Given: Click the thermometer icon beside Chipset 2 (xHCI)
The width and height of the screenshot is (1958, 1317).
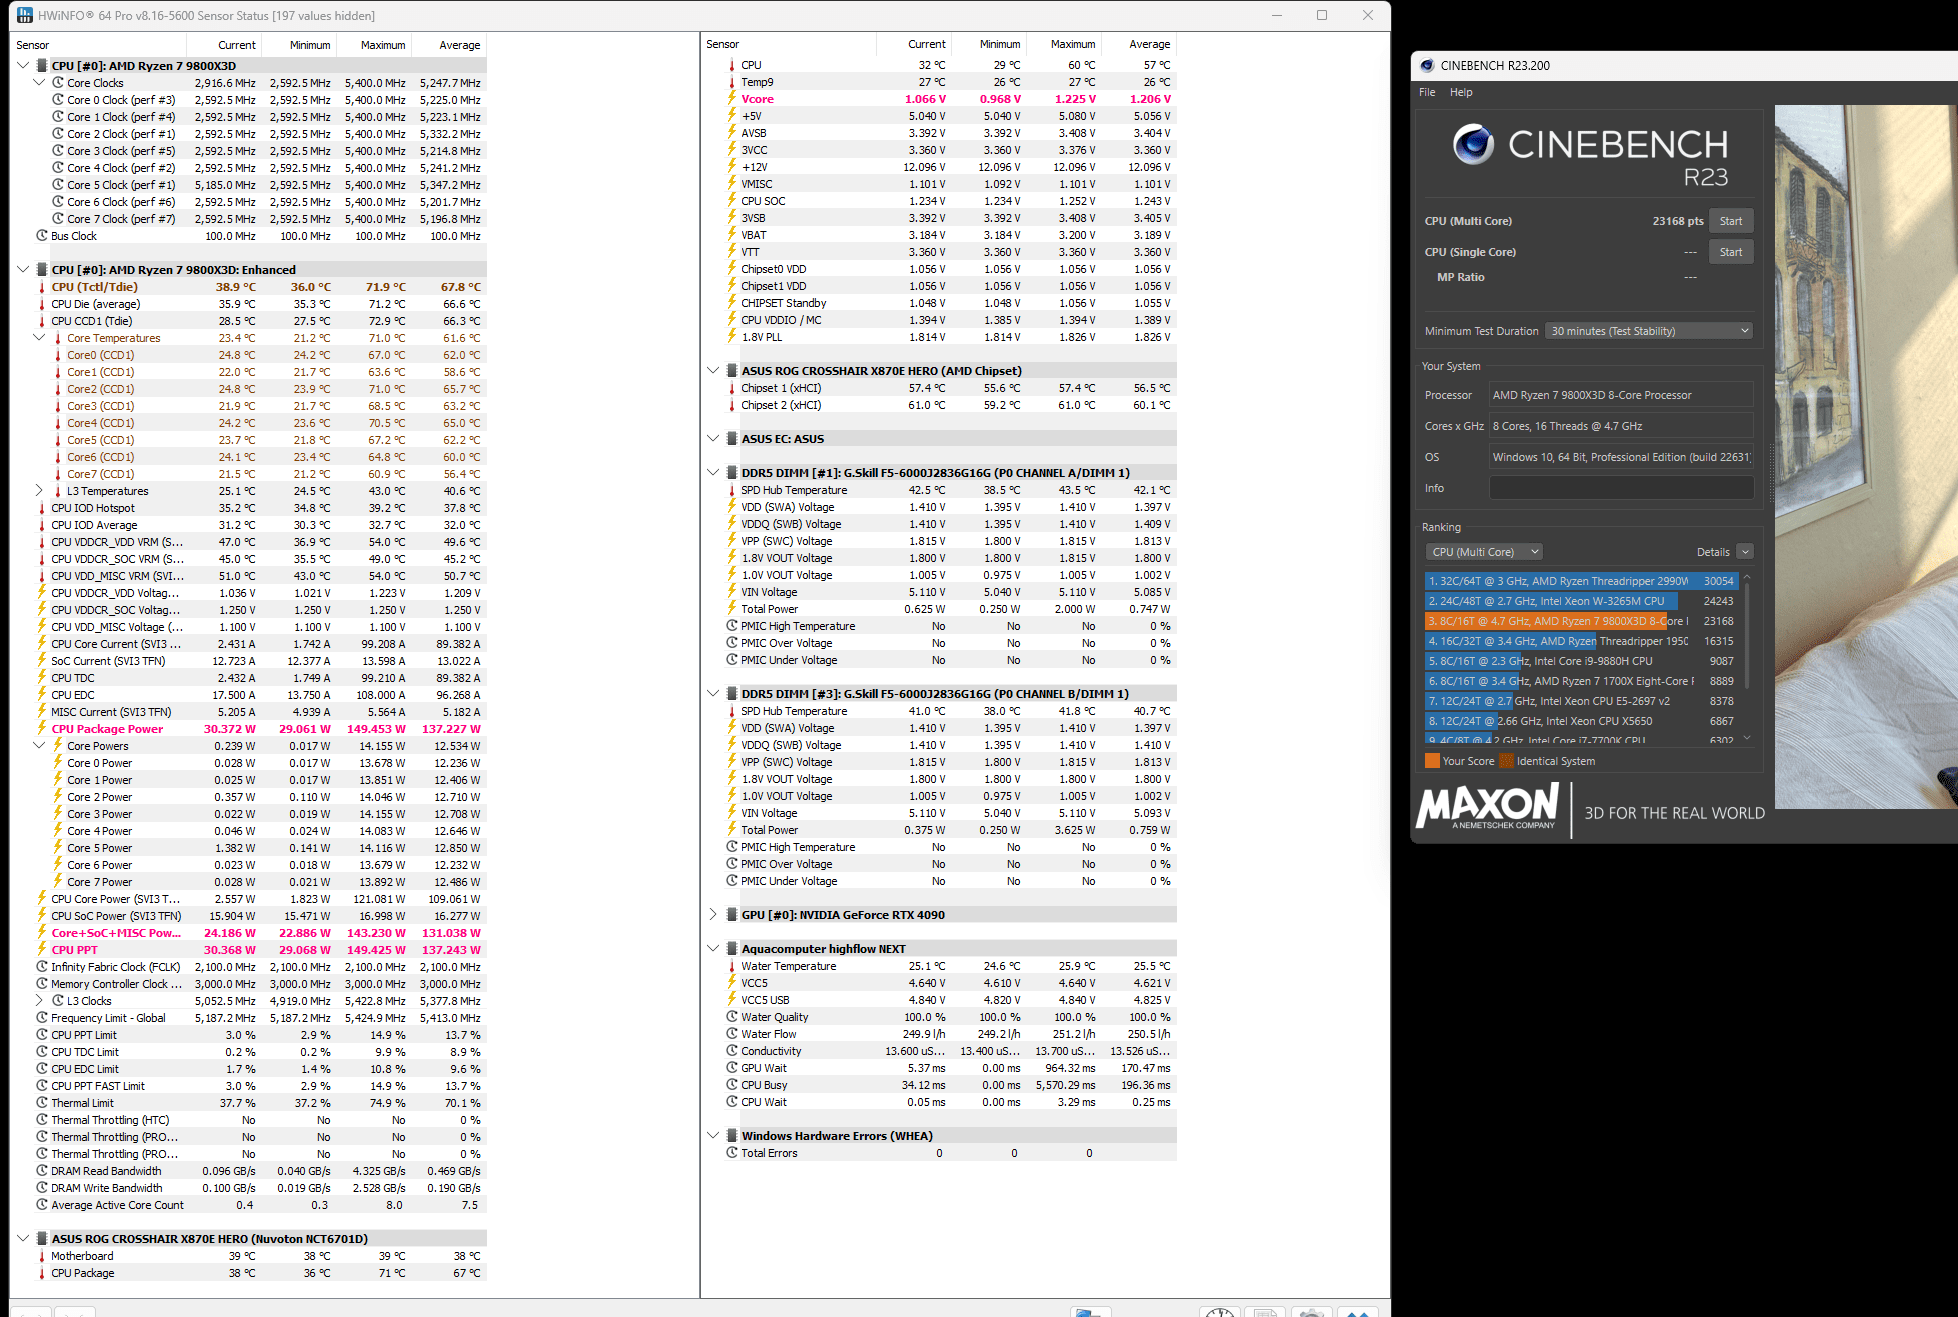Looking at the screenshot, I should point(732,405).
